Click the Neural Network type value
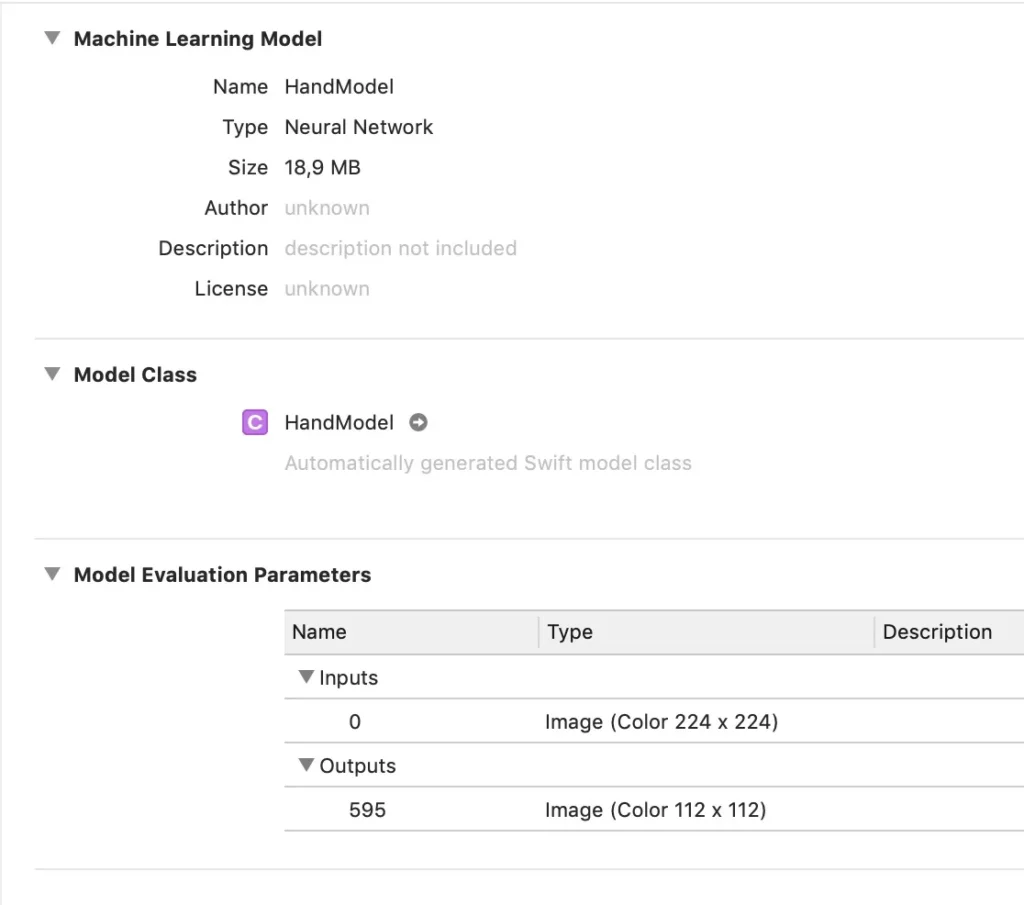The image size is (1024, 905). [359, 127]
